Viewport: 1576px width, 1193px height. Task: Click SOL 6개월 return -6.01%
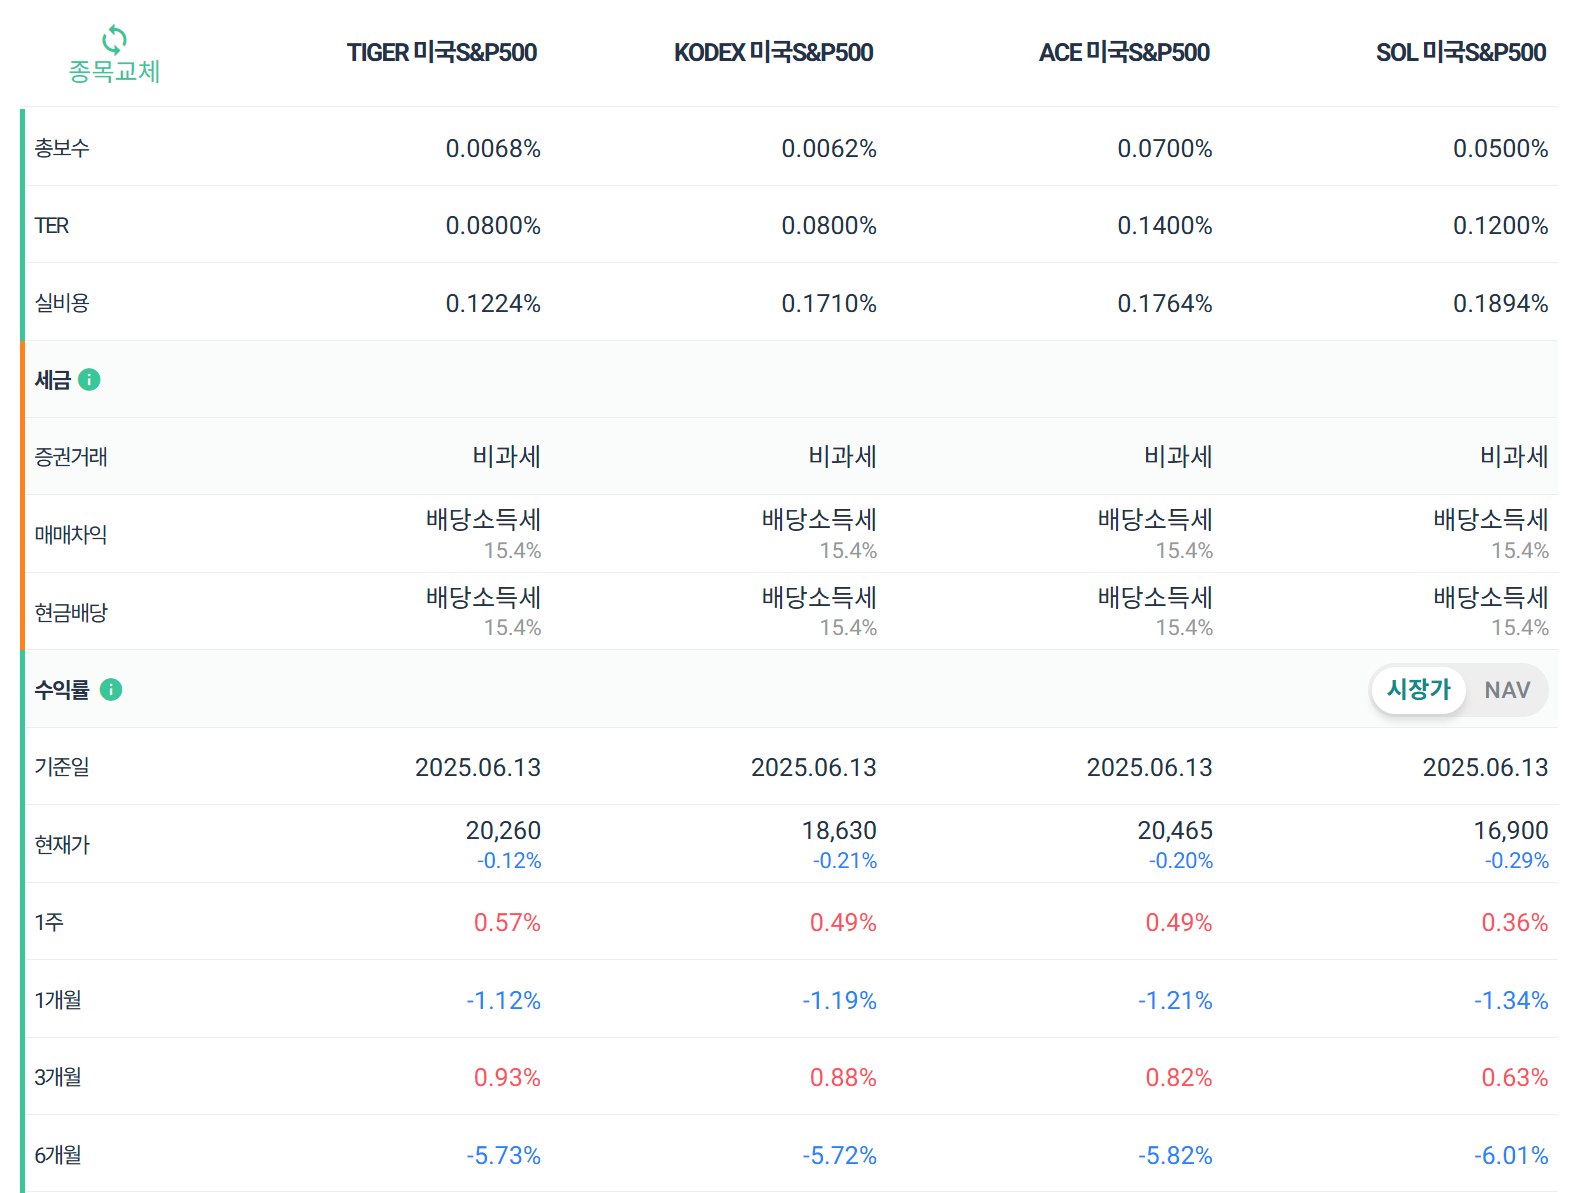1511,1156
